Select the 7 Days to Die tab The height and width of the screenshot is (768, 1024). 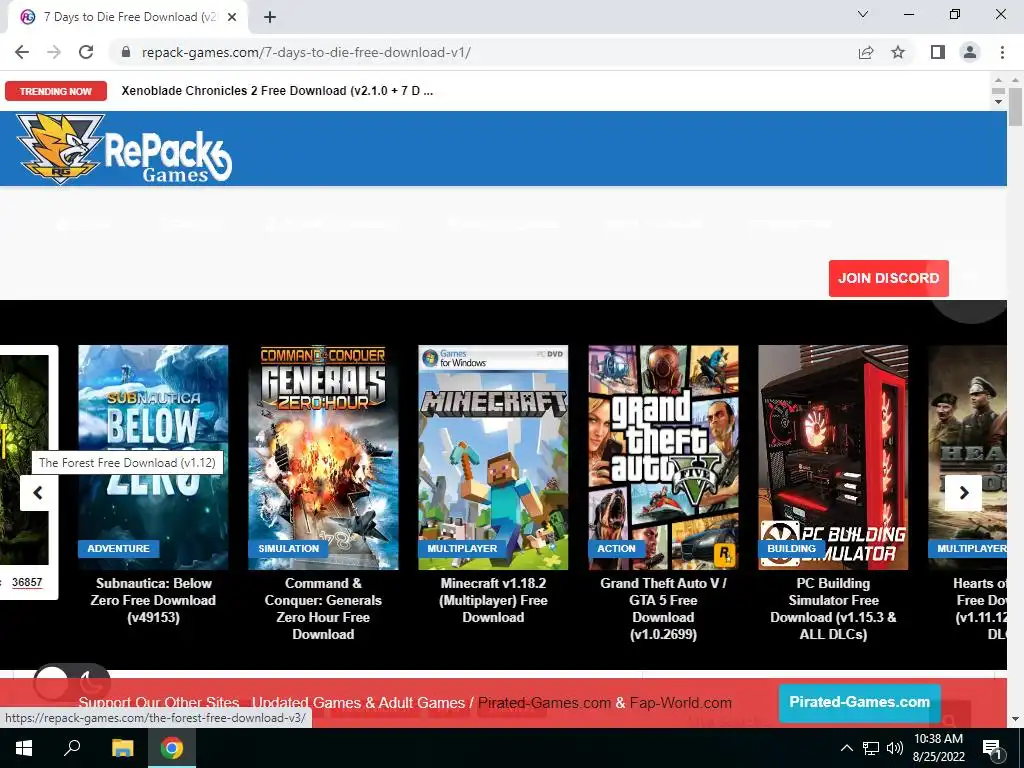[x=129, y=17]
